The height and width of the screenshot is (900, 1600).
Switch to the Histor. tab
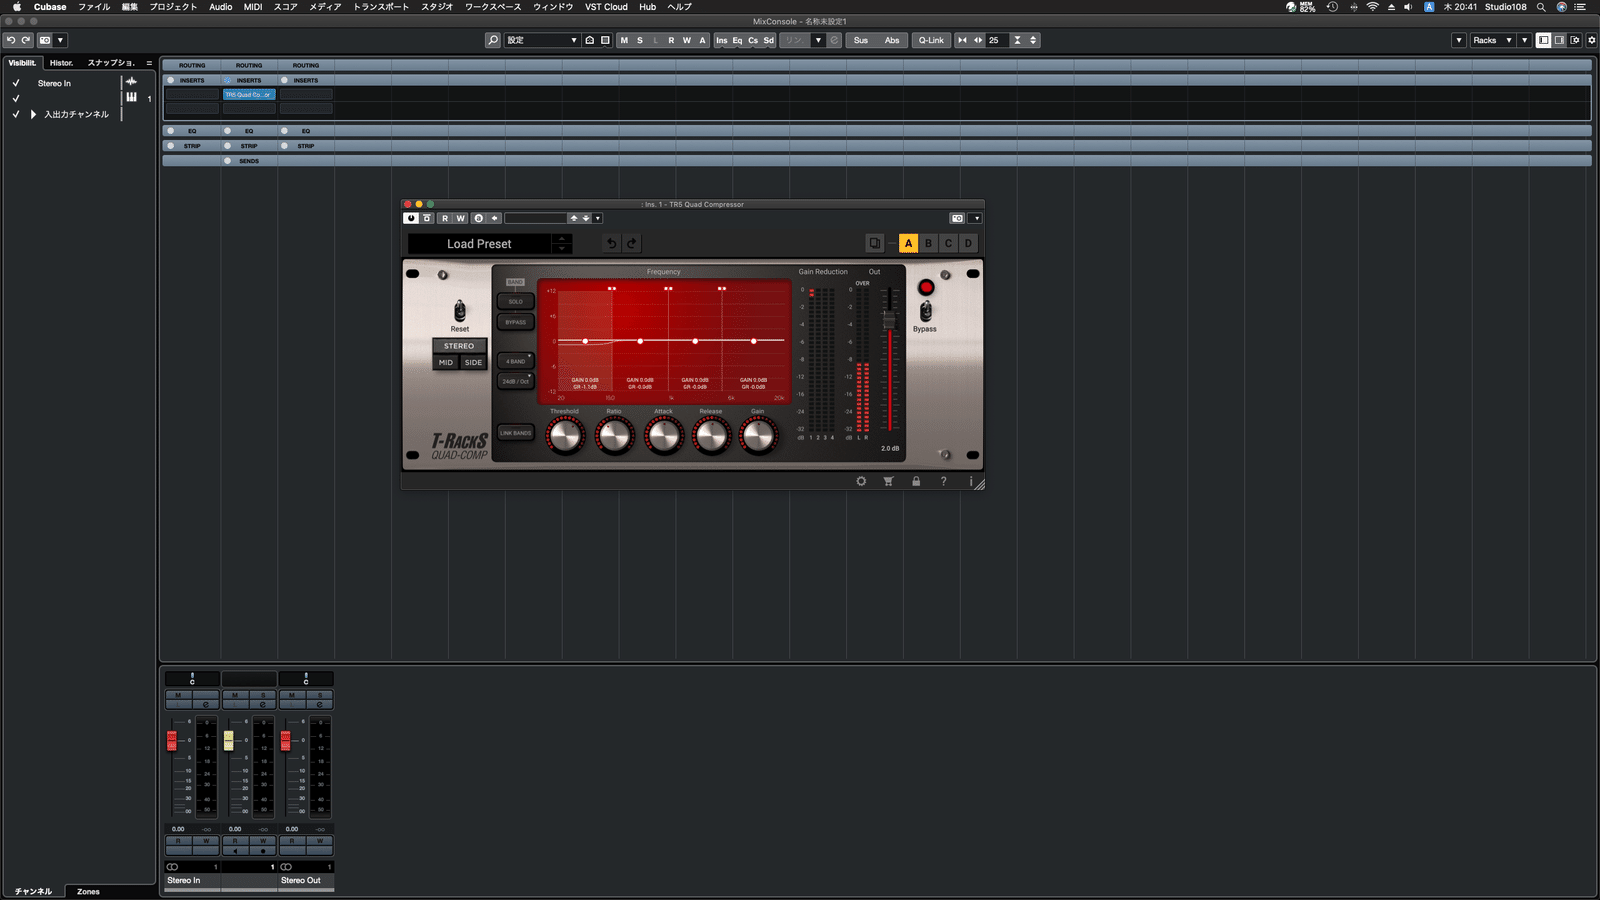pyautogui.click(x=62, y=63)
